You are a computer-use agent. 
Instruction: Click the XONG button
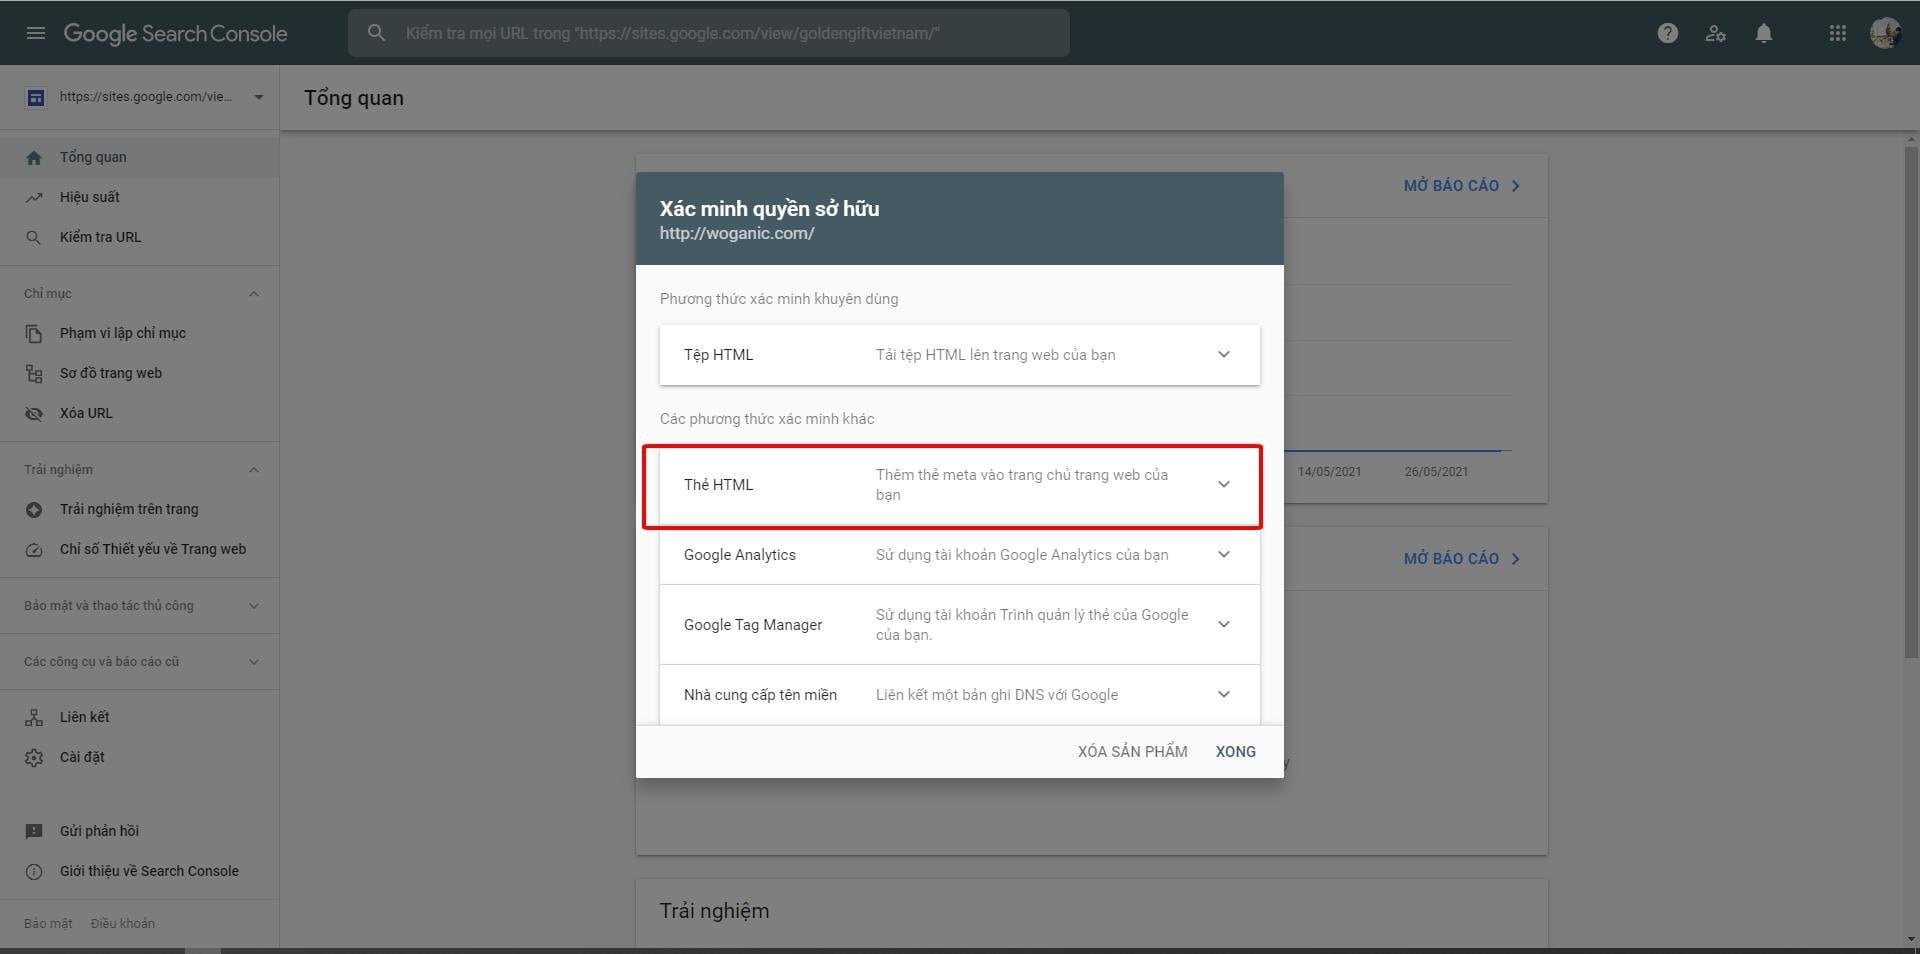1235,752
